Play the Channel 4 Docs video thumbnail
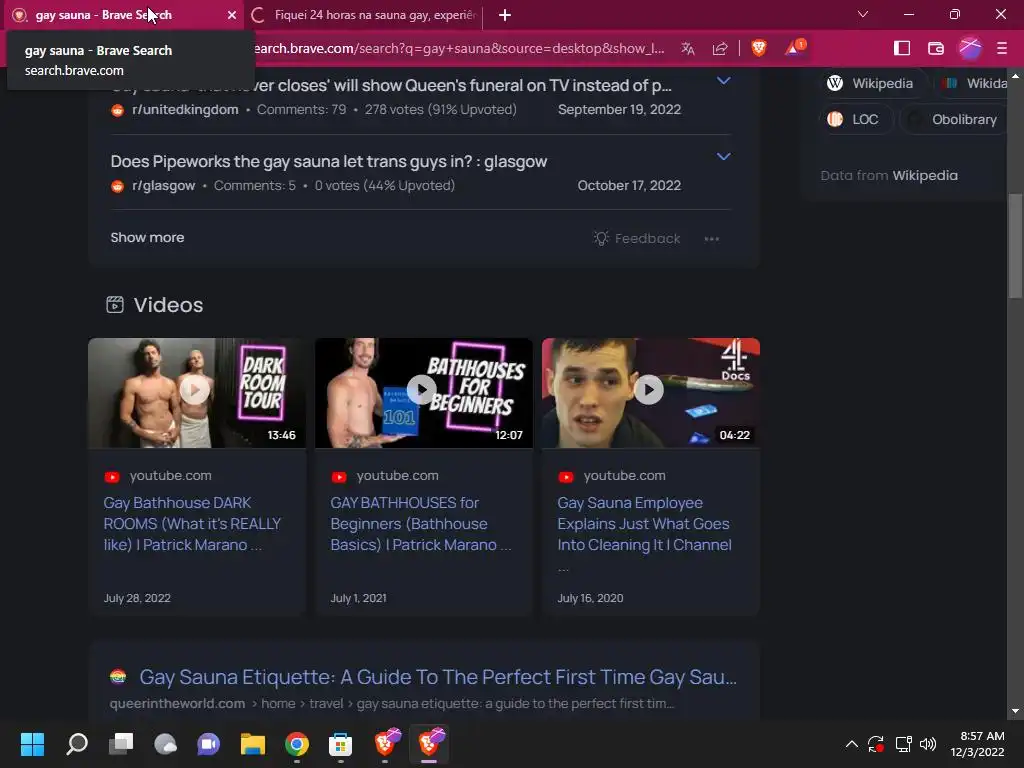The image size is (1024, 768). (650, 392)
